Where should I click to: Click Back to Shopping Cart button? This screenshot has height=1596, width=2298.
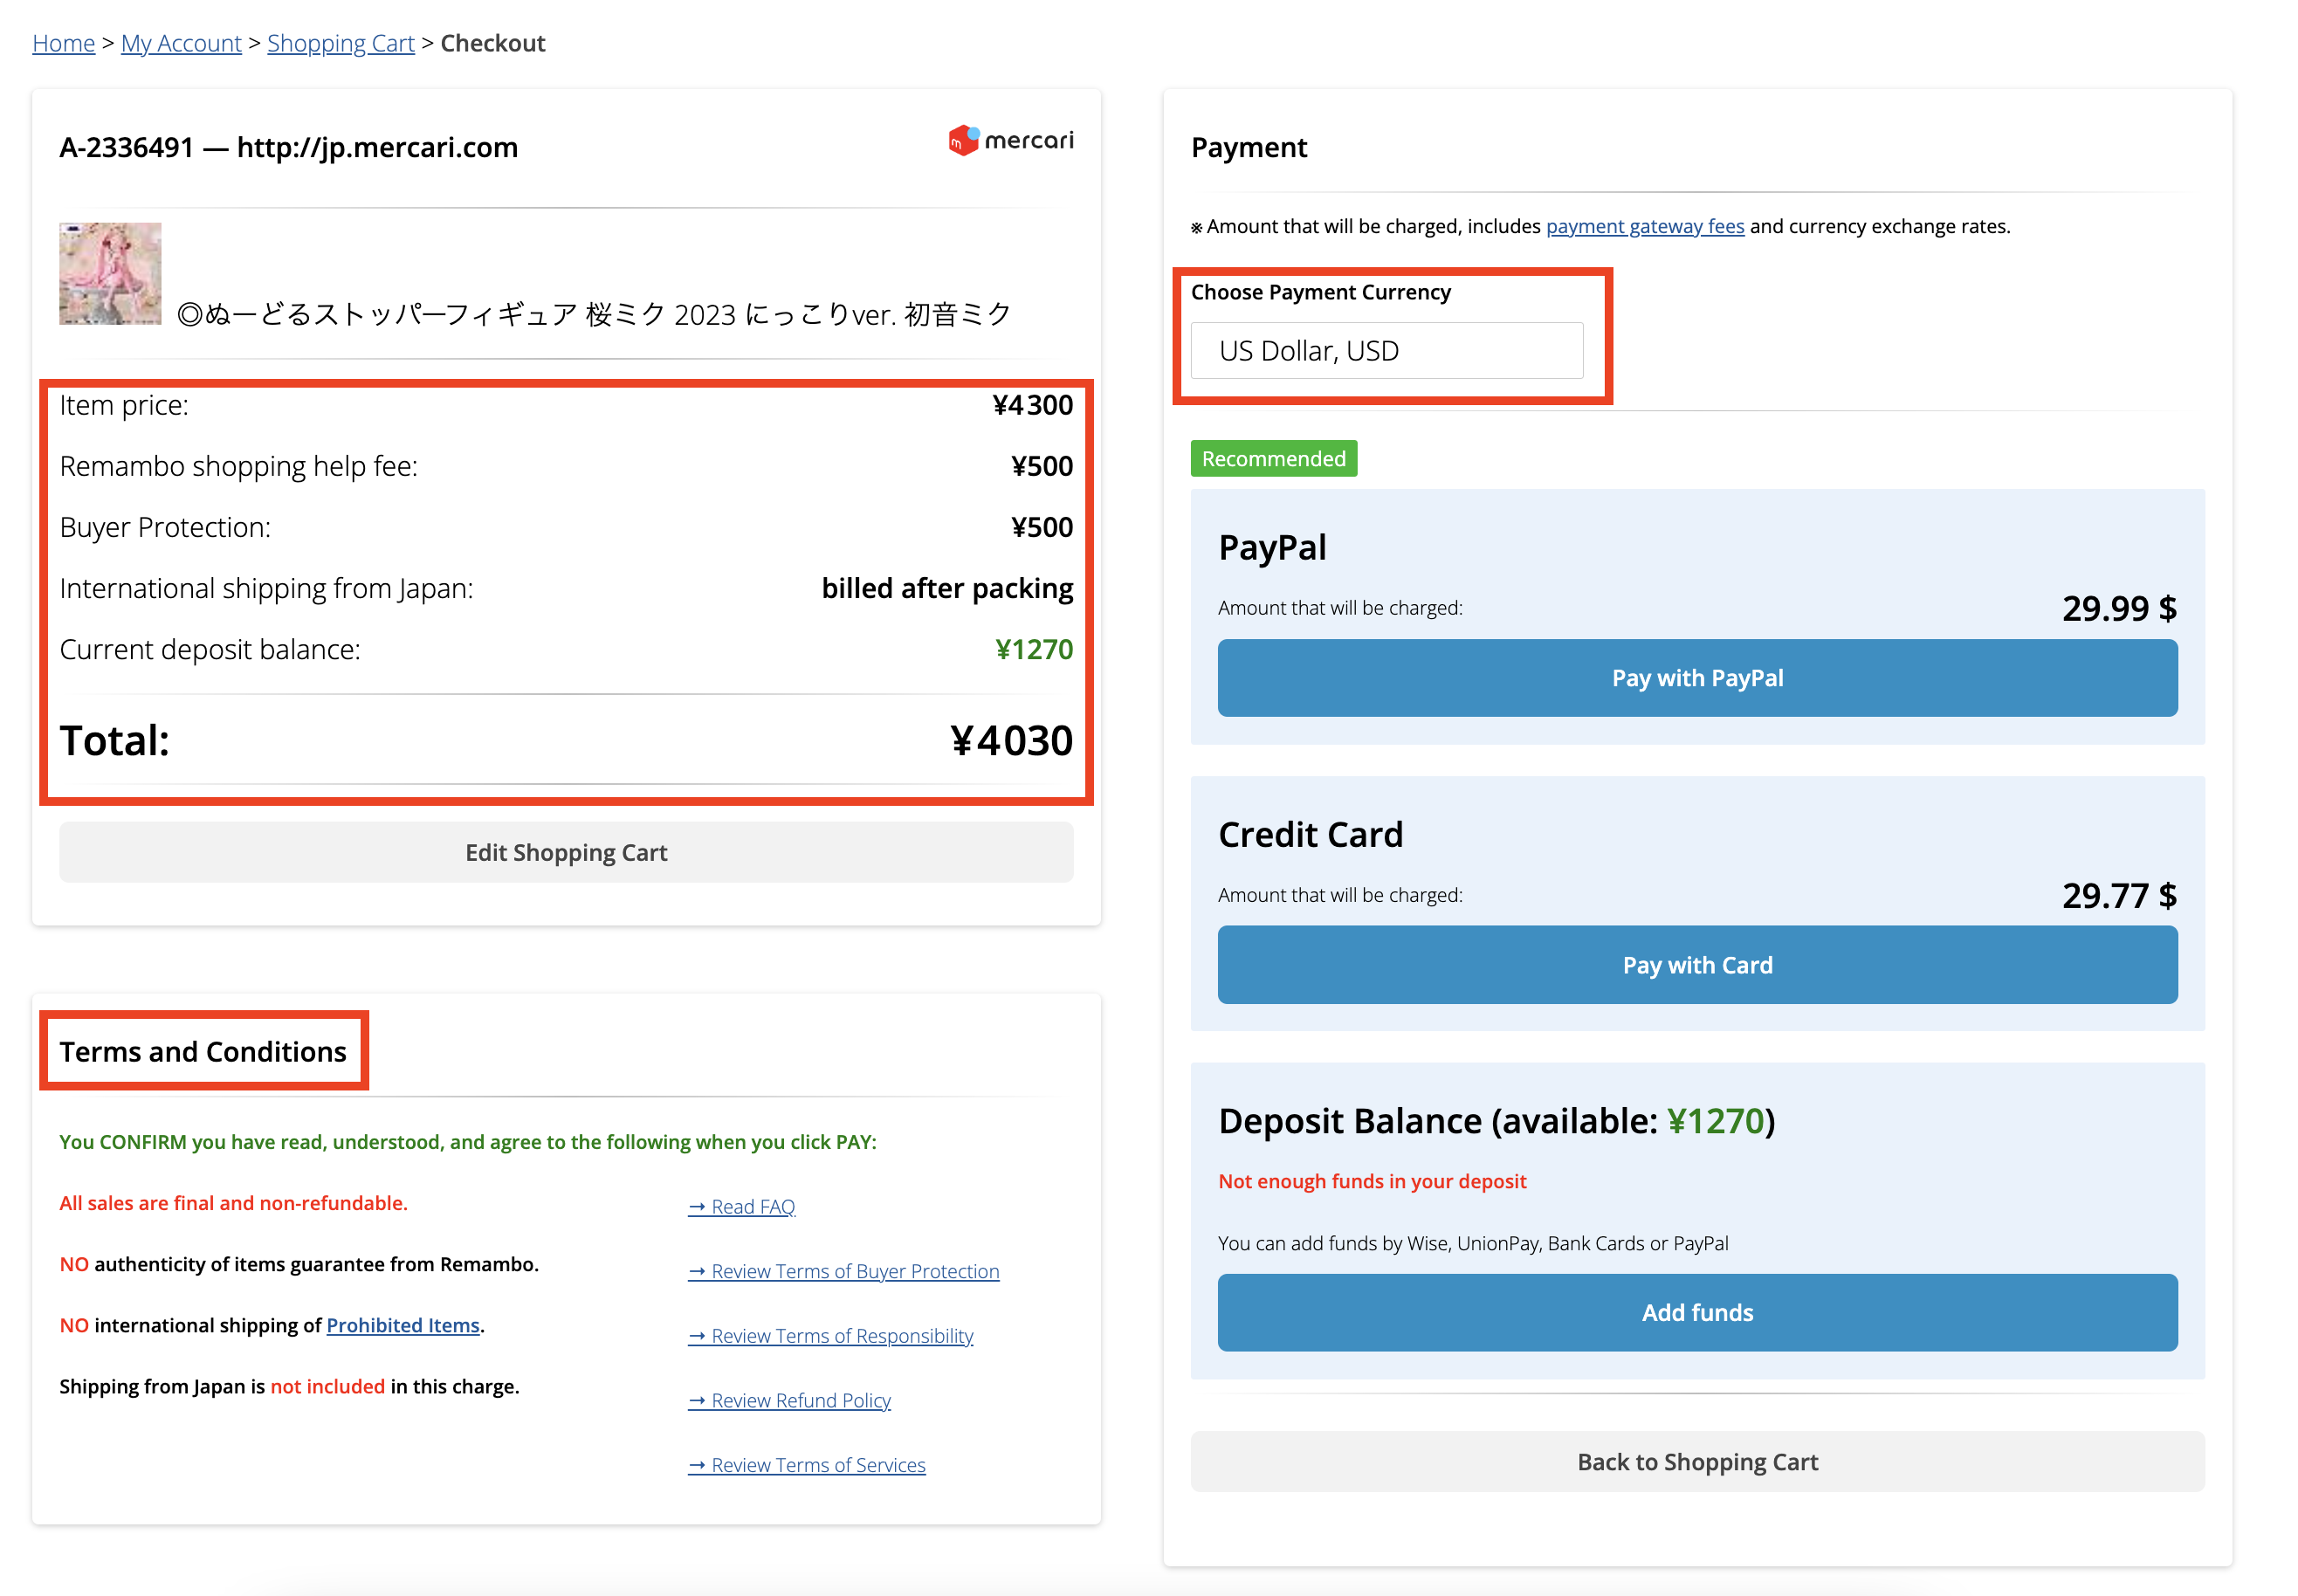point(1696,1462)
